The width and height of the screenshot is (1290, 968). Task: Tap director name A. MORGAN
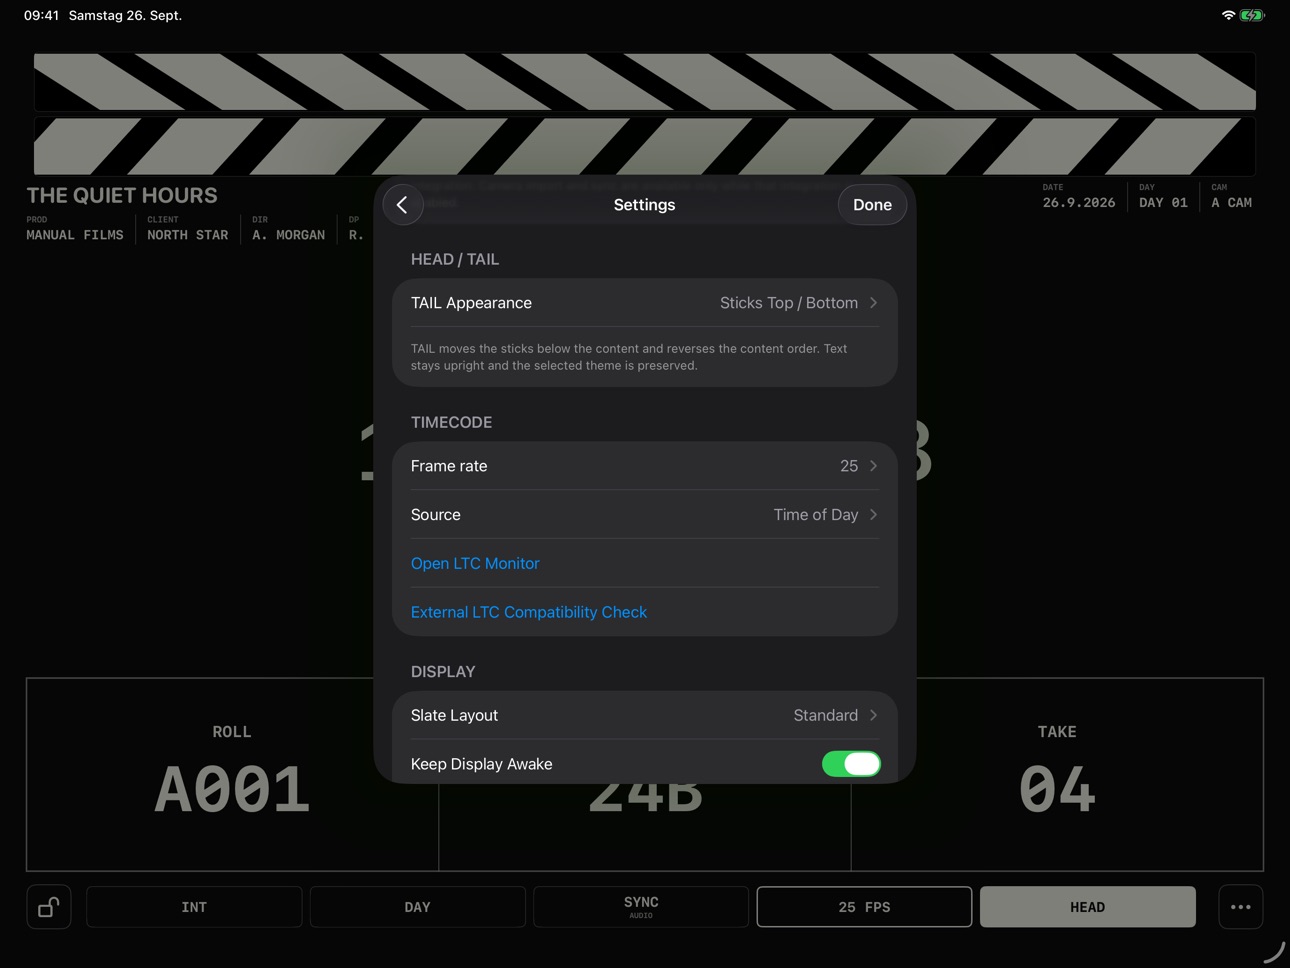click(289, 235)
